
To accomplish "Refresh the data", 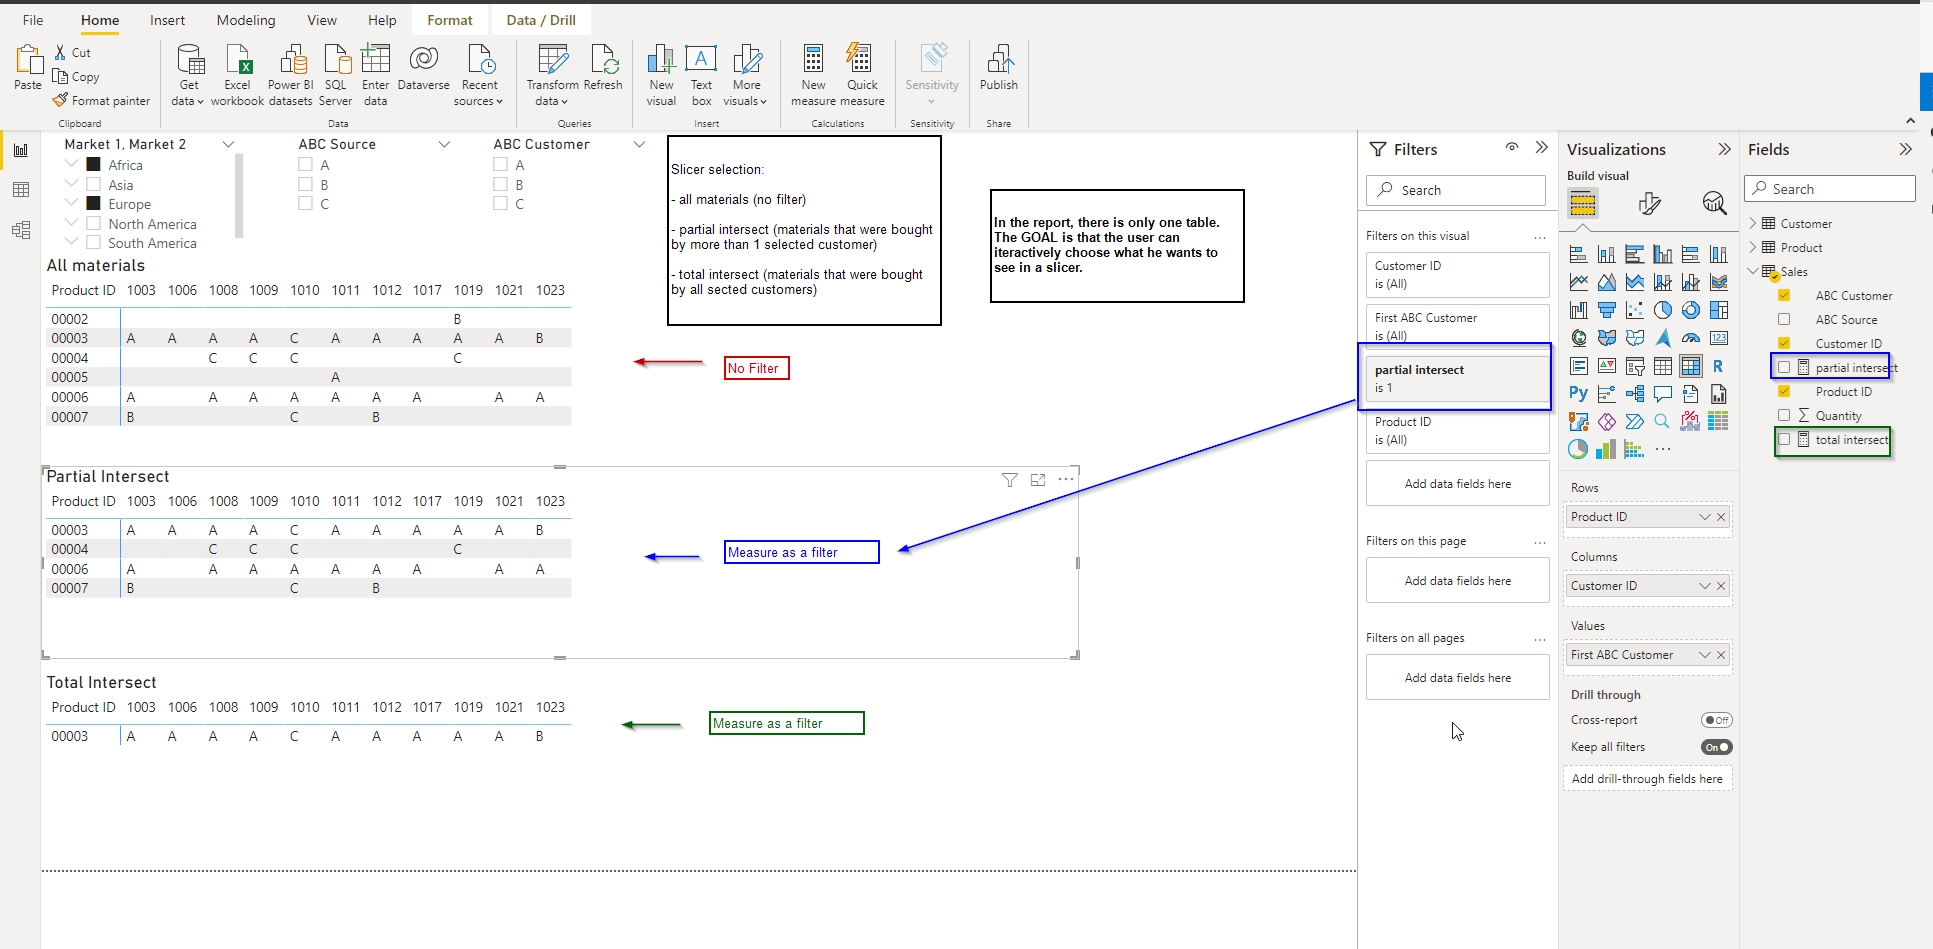I will (x=603, y=68).
